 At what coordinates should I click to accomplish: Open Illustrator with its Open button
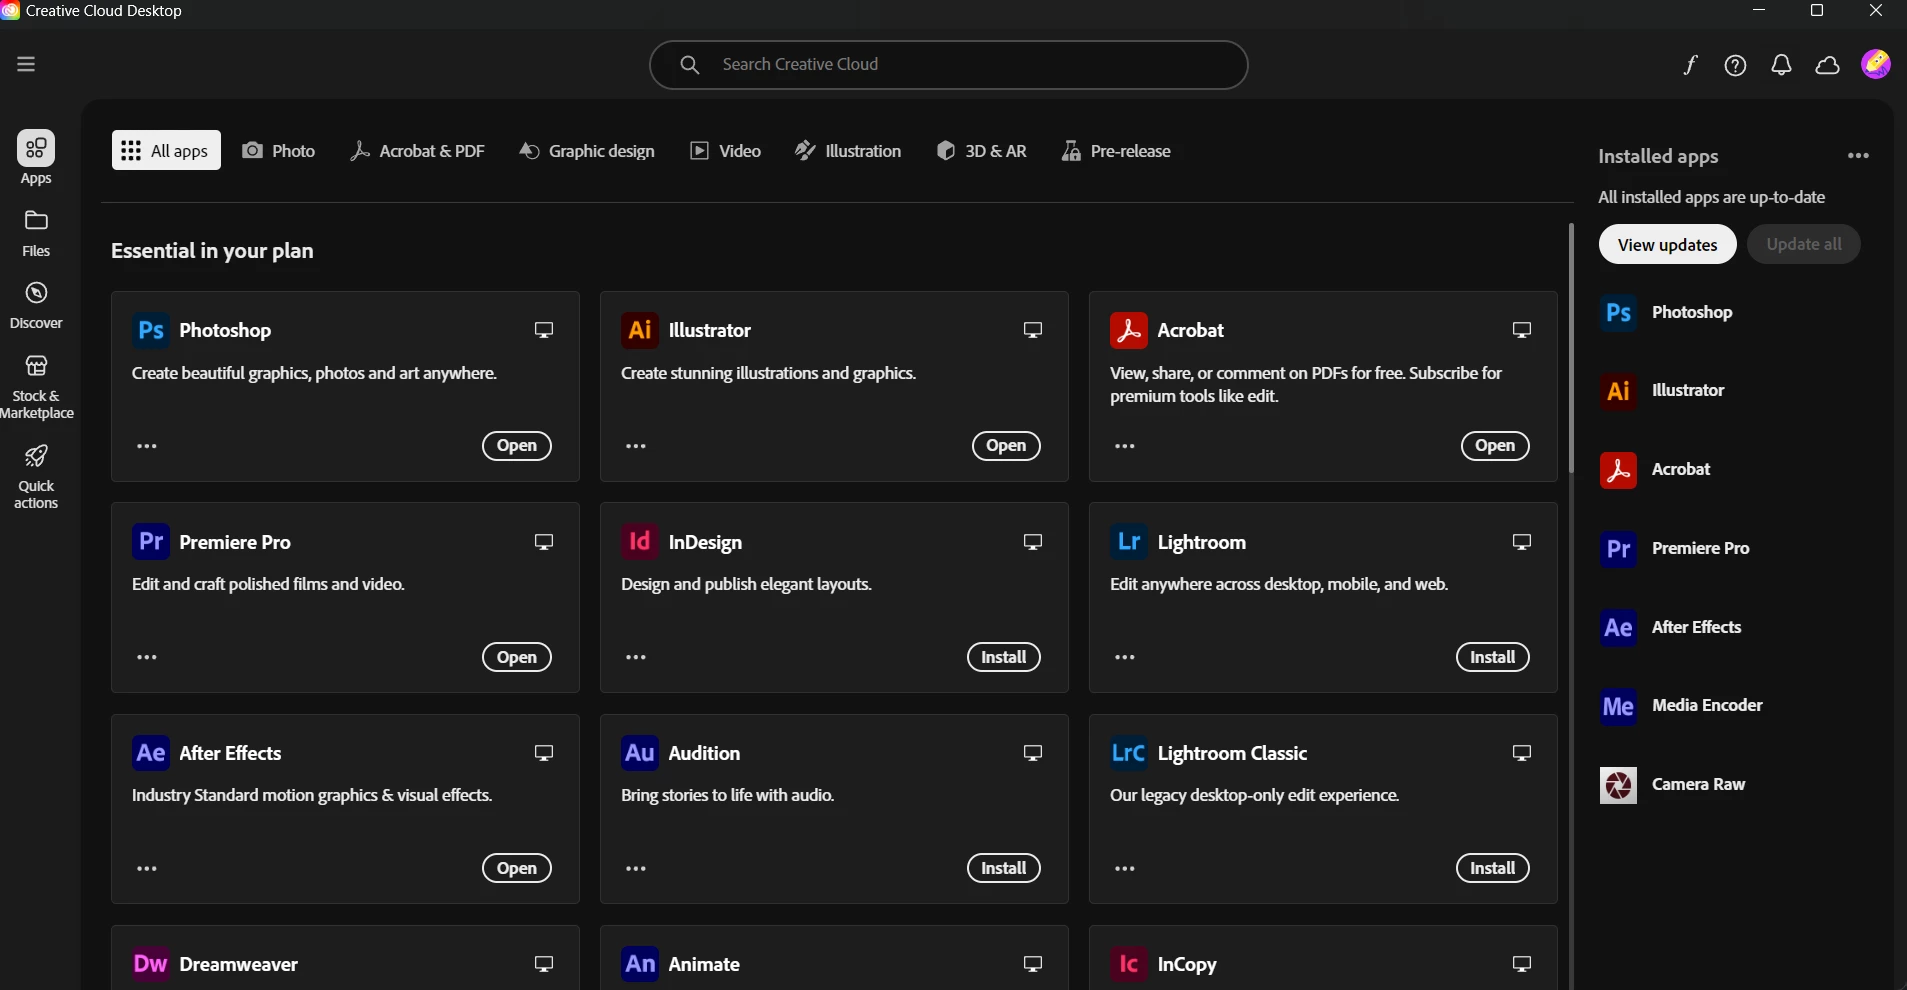click(1006, 446)
